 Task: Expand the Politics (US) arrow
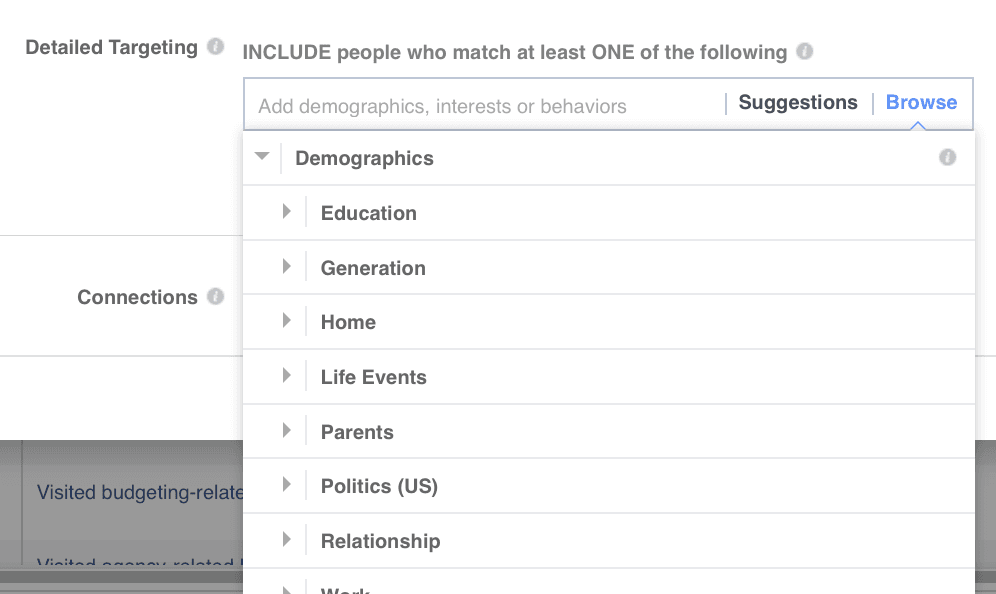pos(287,485)
